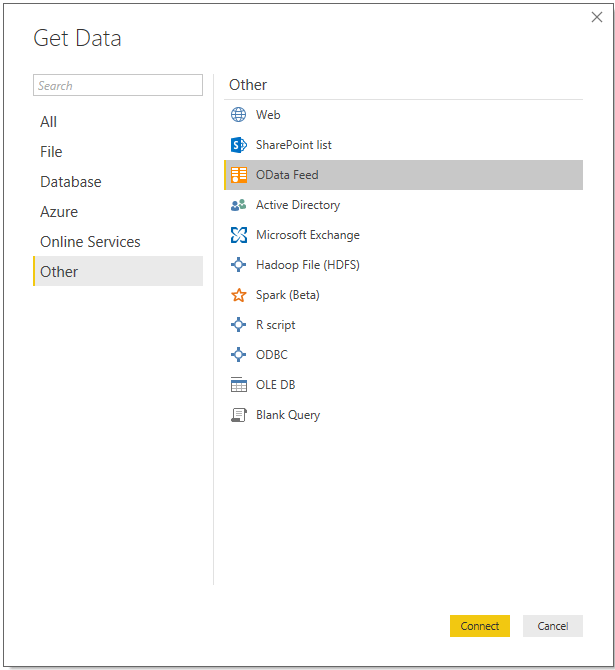Click inside the Search box
The image size is (615, 670).
pyautogui.click(x=117, y=86)
